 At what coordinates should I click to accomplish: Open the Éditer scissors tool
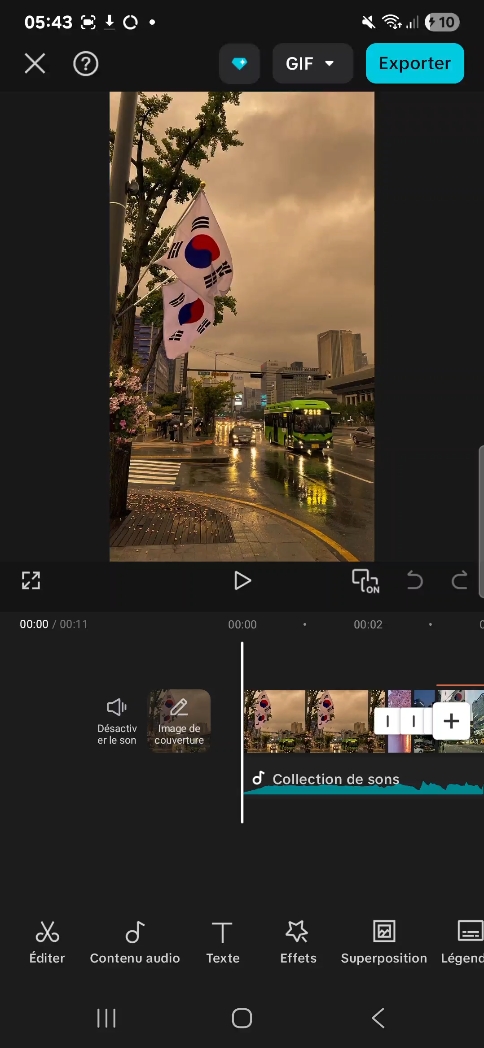coord(47,942)
